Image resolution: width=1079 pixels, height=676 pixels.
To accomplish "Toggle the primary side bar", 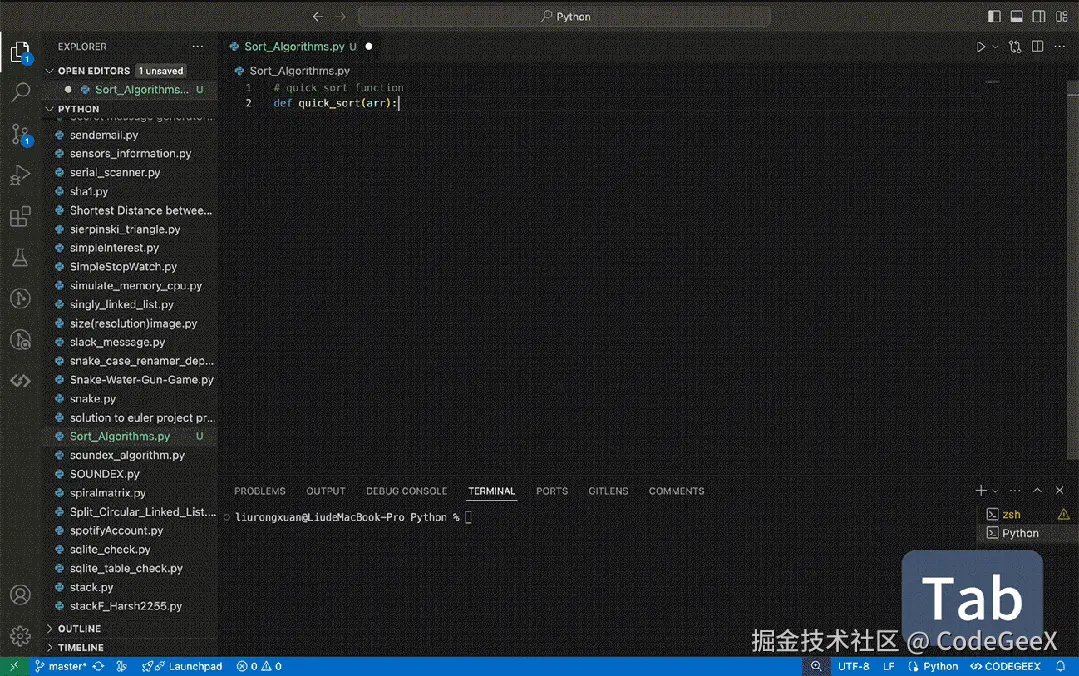I will click(x=994, y=17).
